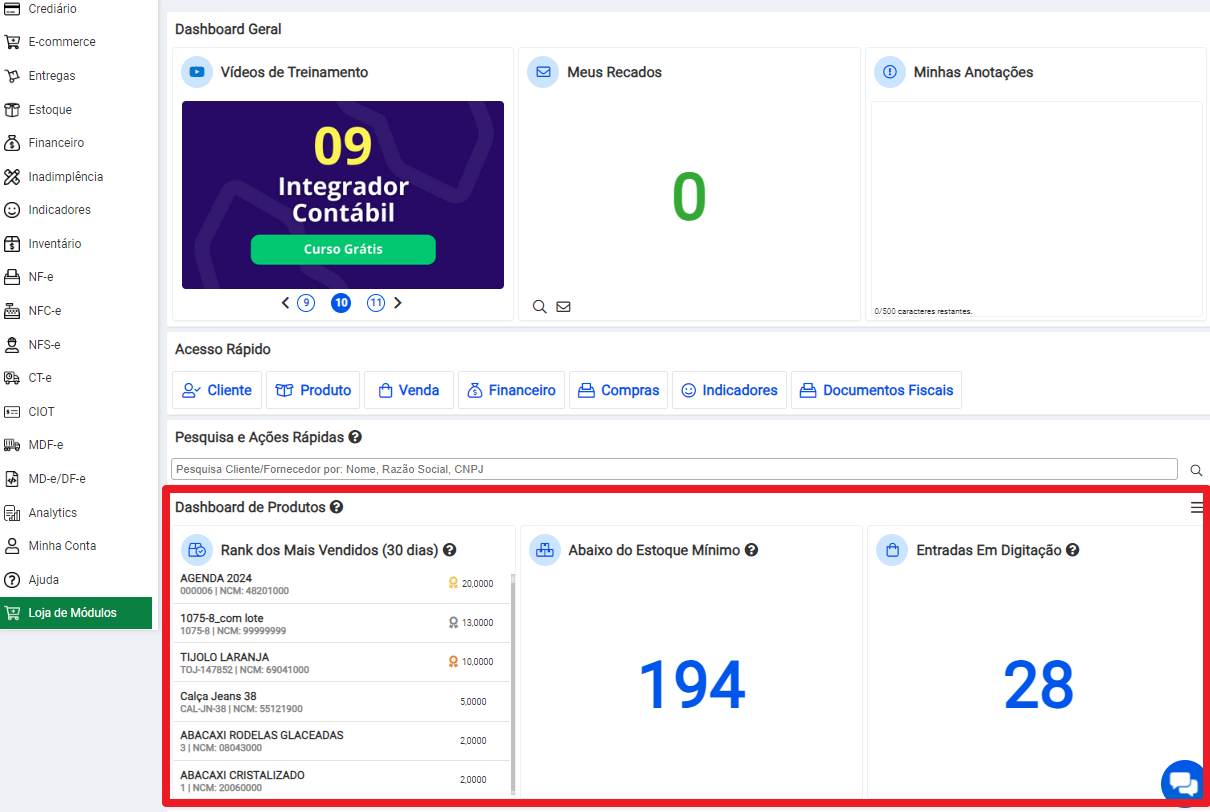Open the Dashboard de Produtos hamburger menu
Image resolution: width=1210 pixels, height=812 pixels.
tap(1197, 508)
